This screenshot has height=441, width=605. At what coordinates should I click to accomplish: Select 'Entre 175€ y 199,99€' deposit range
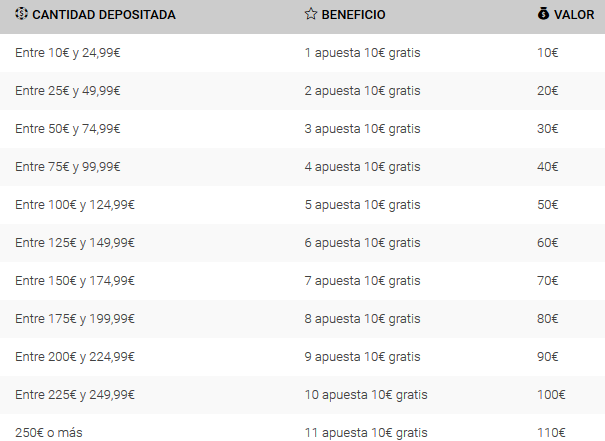pyautogui.click(x=75, y=319)
